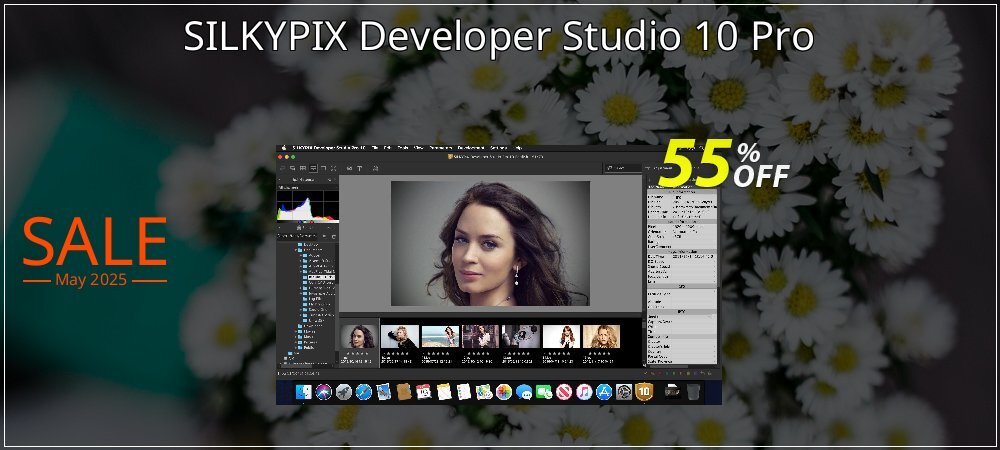Open the File menu
The width and height of the screenshot is (1000, 450).
coord(374,148)
